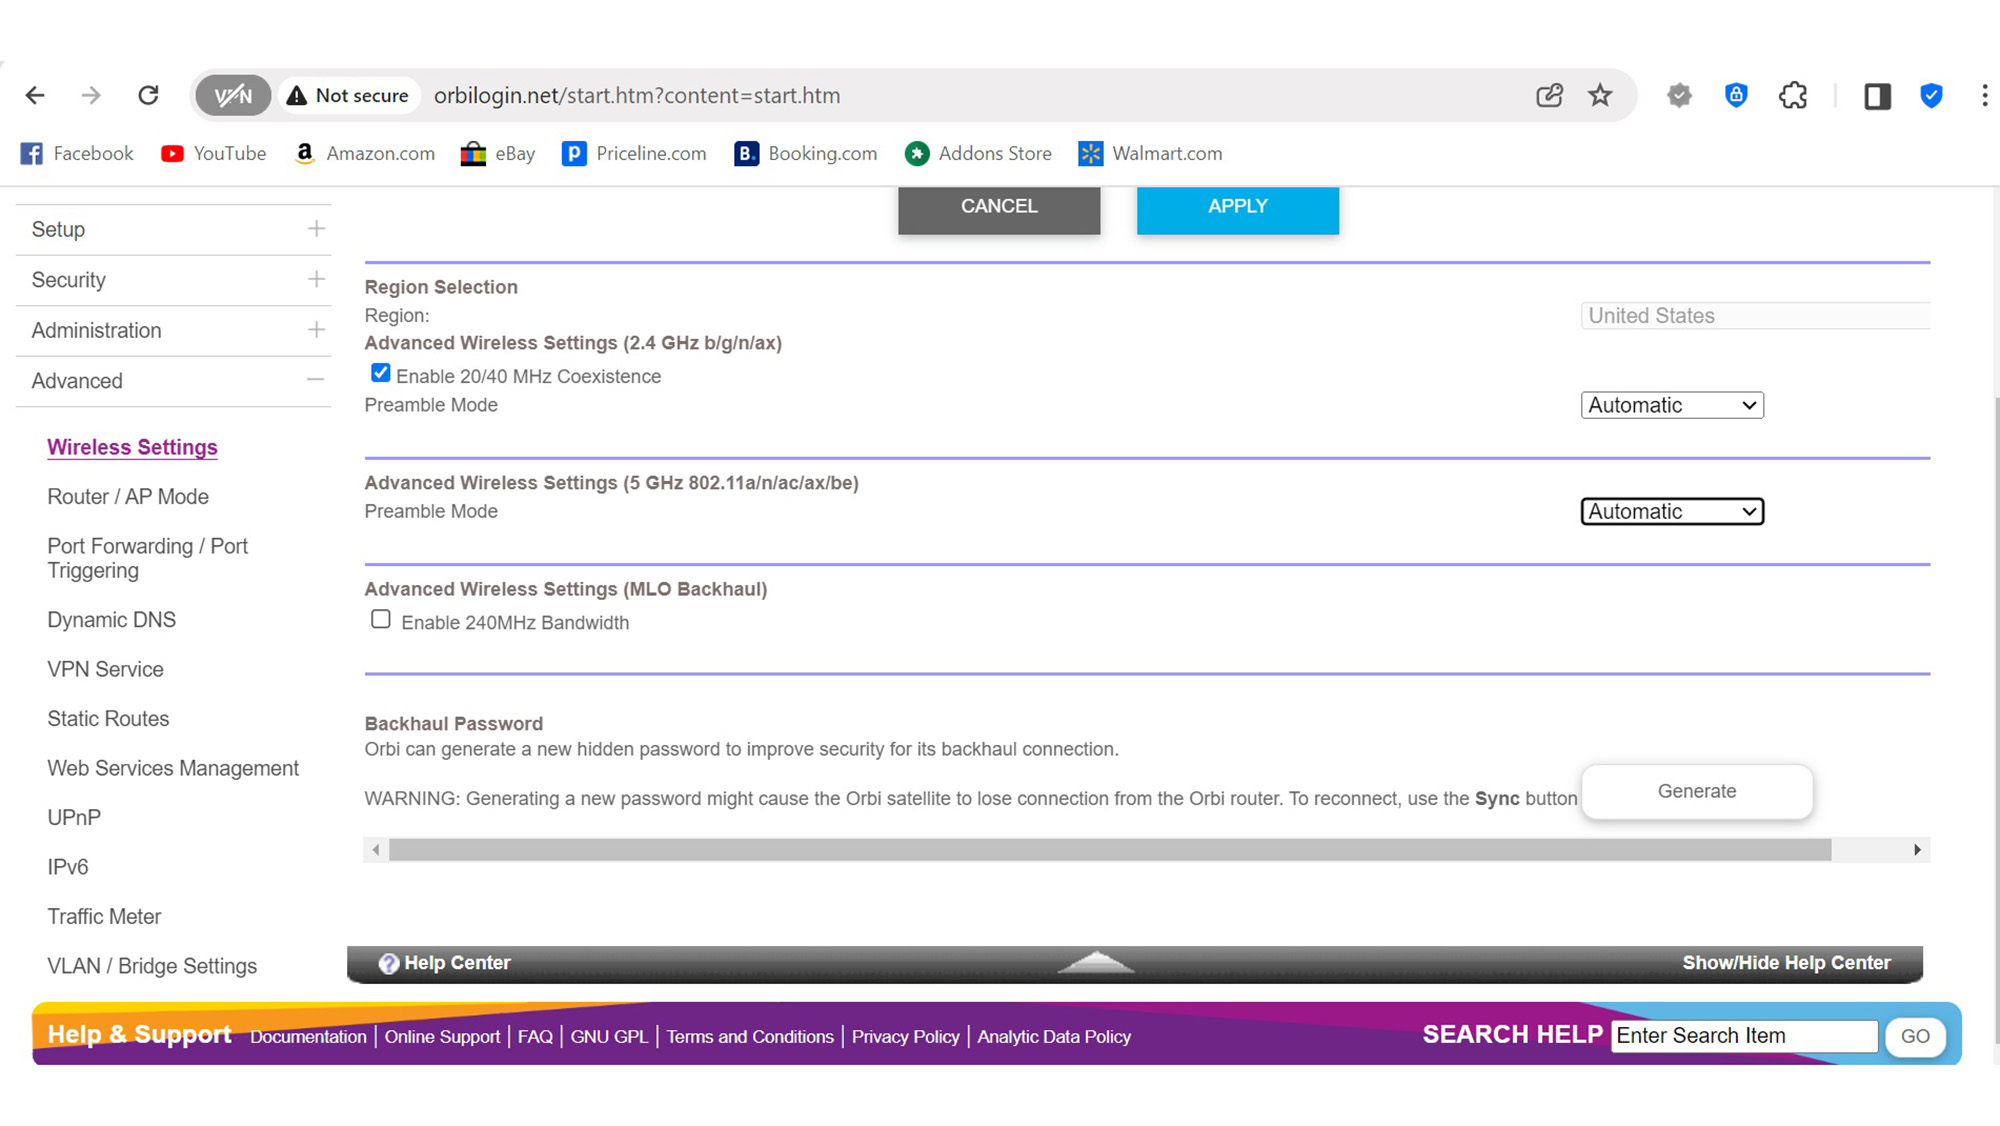Click the horizontal scrollbar right arrow
The image size is (2000, 1126).
click(x=1916, y=850)
